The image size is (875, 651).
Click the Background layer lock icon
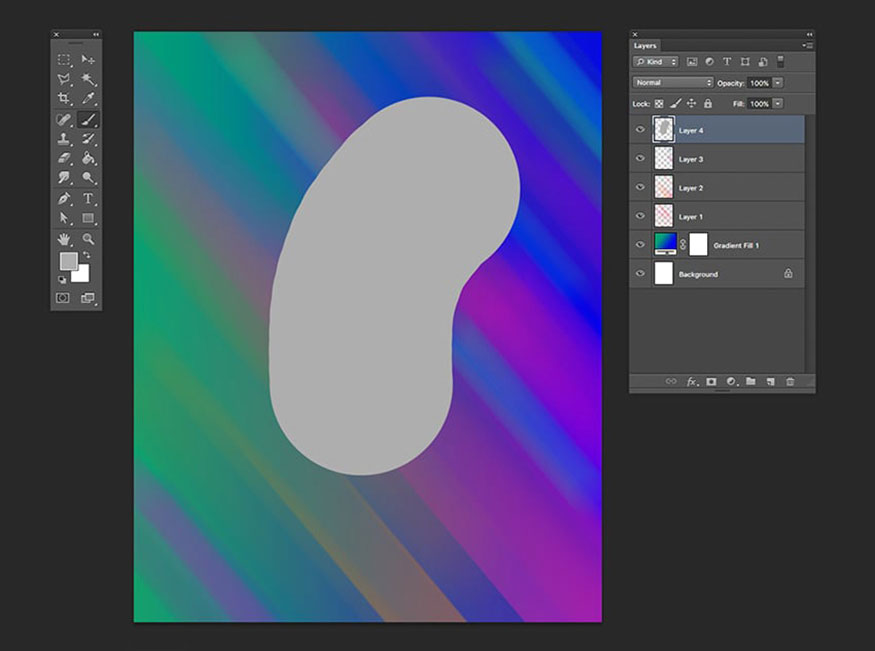(788, 273)
